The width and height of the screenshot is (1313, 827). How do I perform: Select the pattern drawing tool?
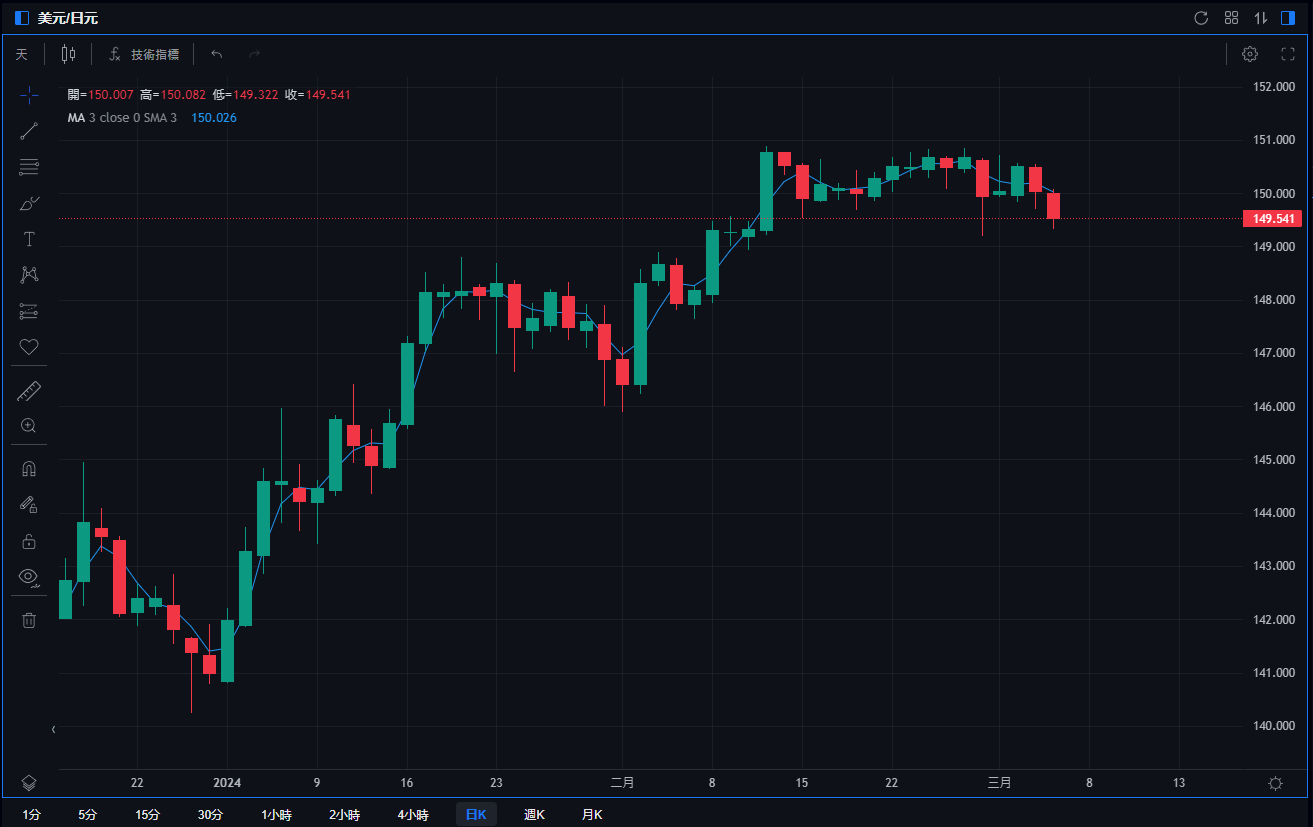click(x=29, y=275)
